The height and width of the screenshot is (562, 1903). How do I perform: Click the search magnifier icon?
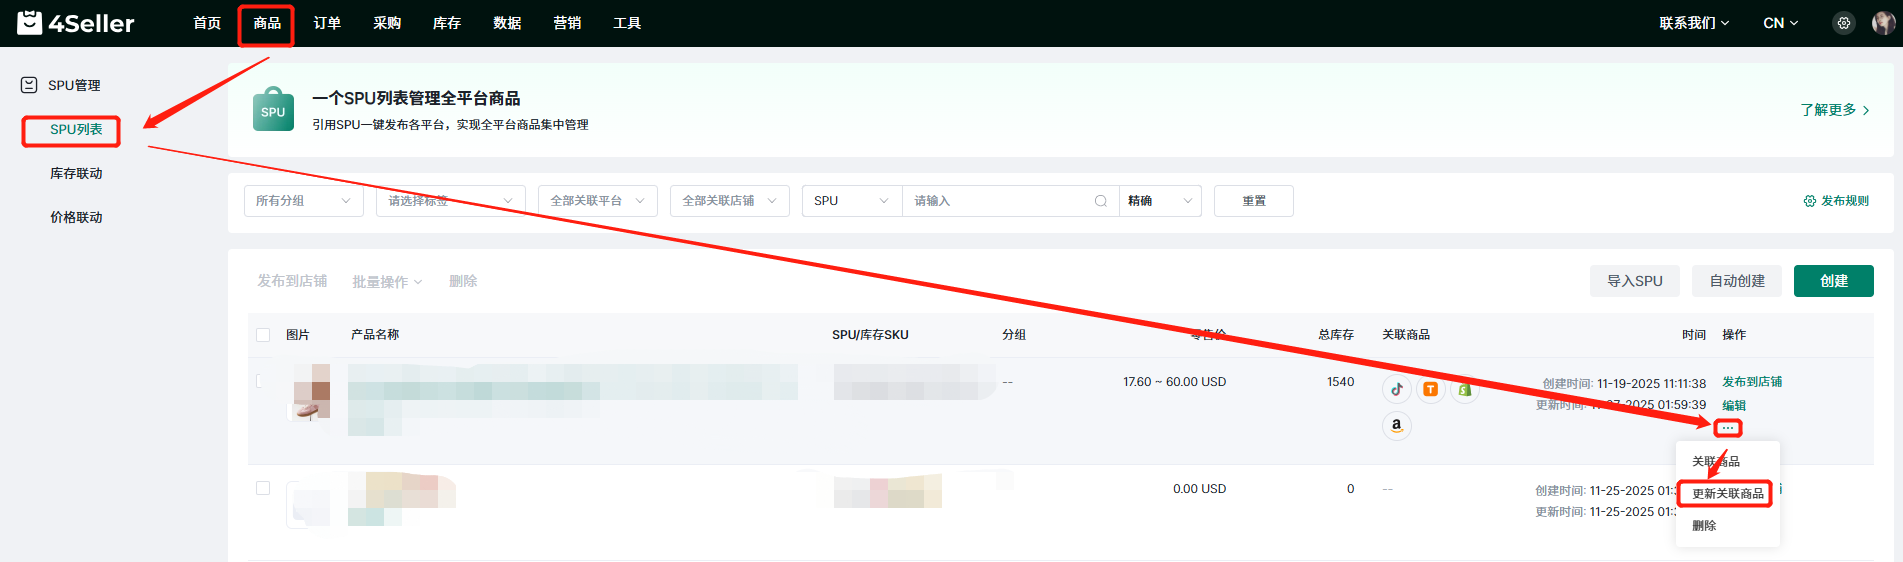coord(1100,201)
